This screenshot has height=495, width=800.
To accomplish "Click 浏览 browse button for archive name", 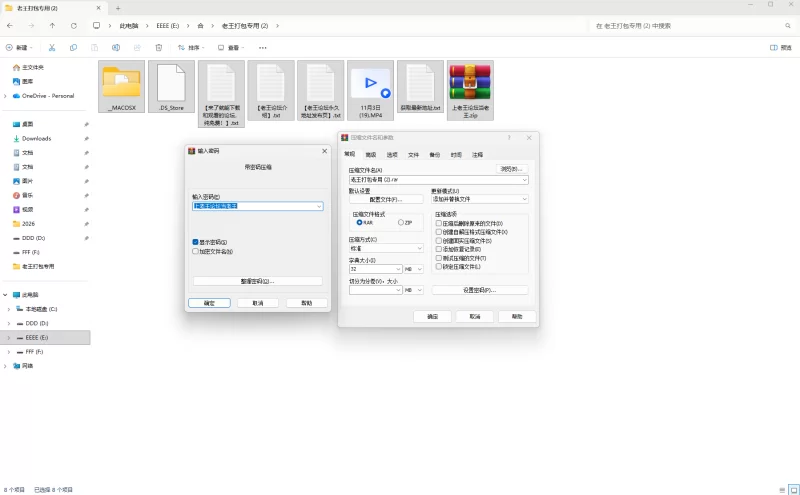I will 512,169.
